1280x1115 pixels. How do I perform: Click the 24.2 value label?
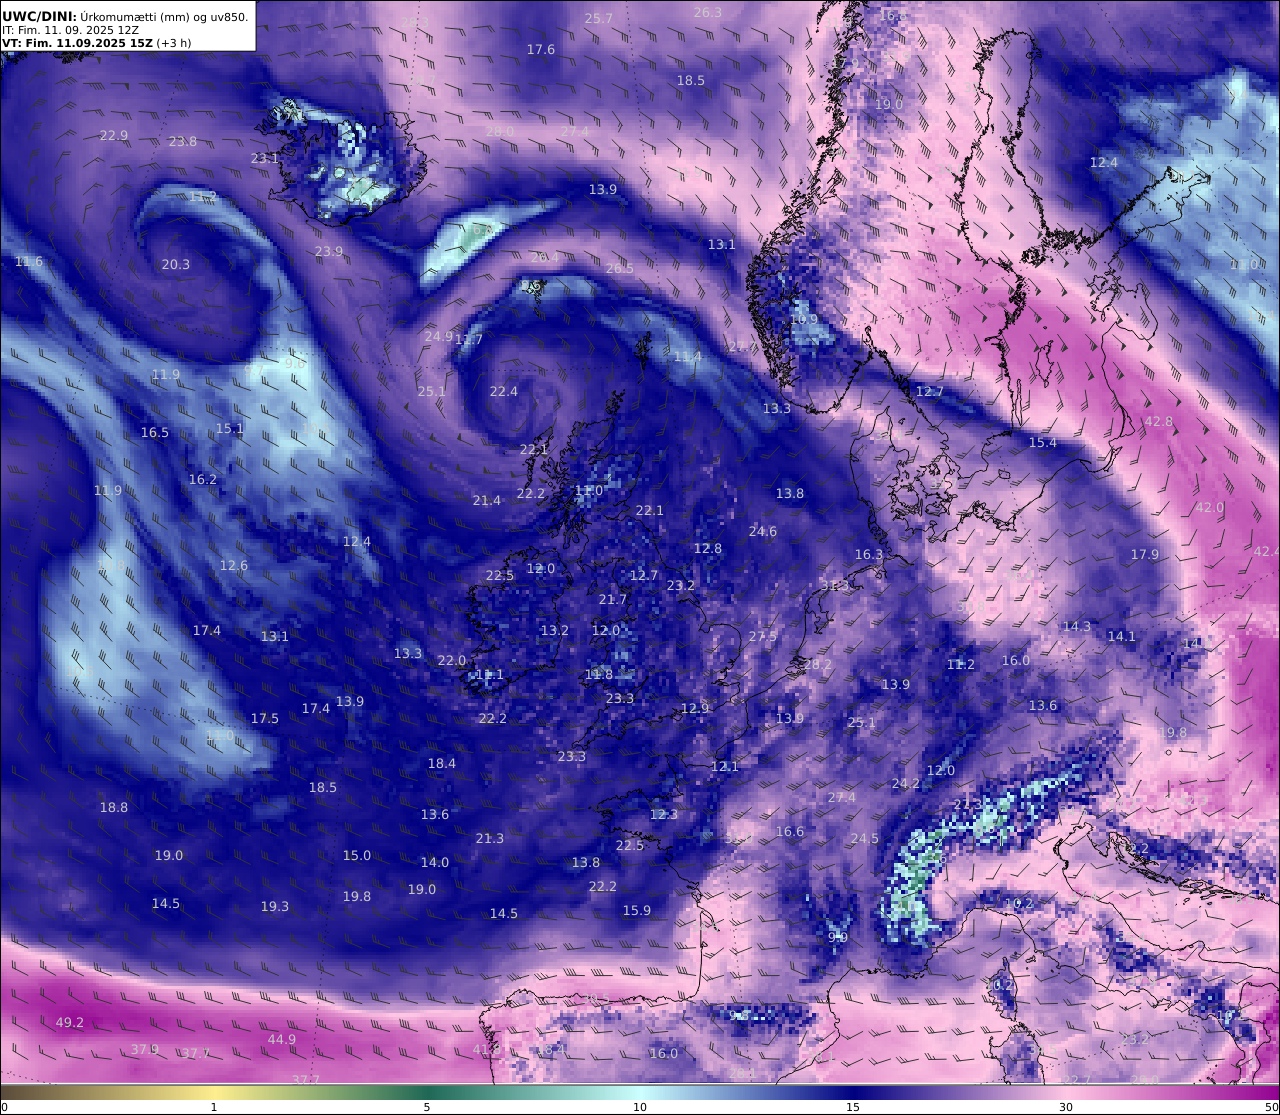click(x=906, y=783)
